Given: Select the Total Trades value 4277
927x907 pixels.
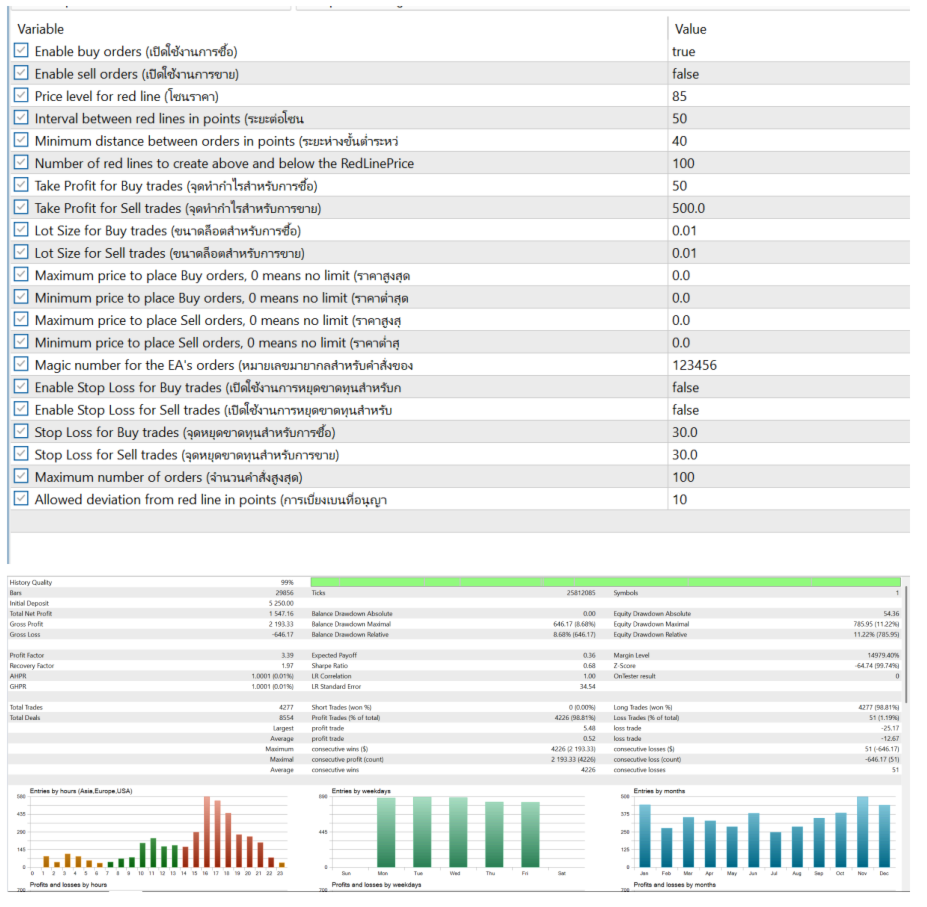Looking at the screenshot, I should pos(286,707).
